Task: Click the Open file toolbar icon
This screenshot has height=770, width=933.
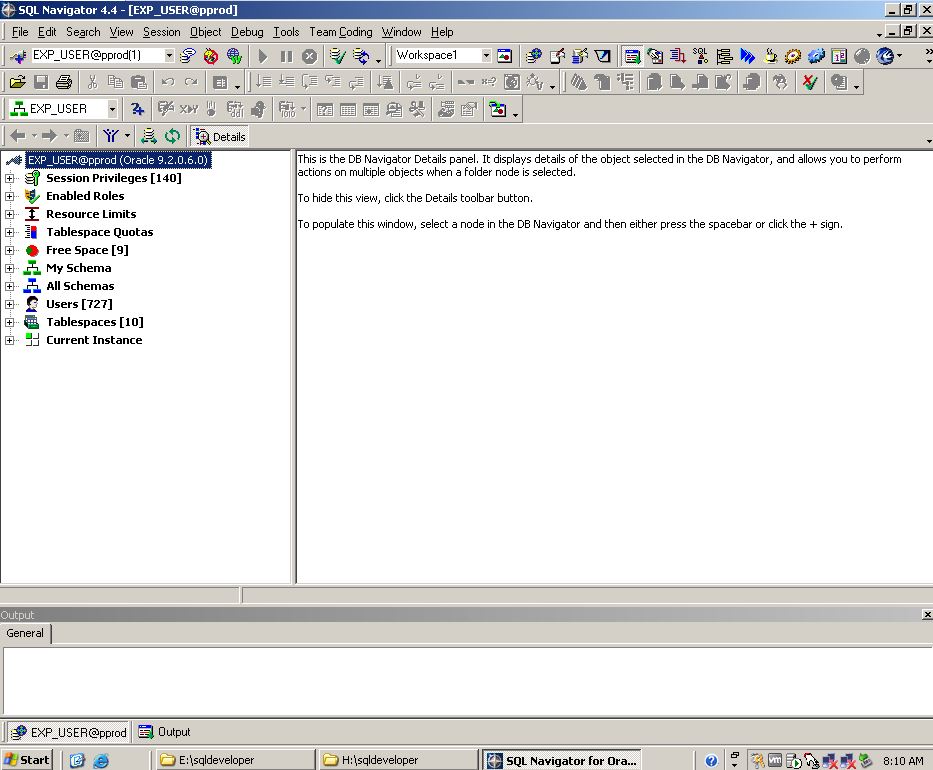Action: 18,82
